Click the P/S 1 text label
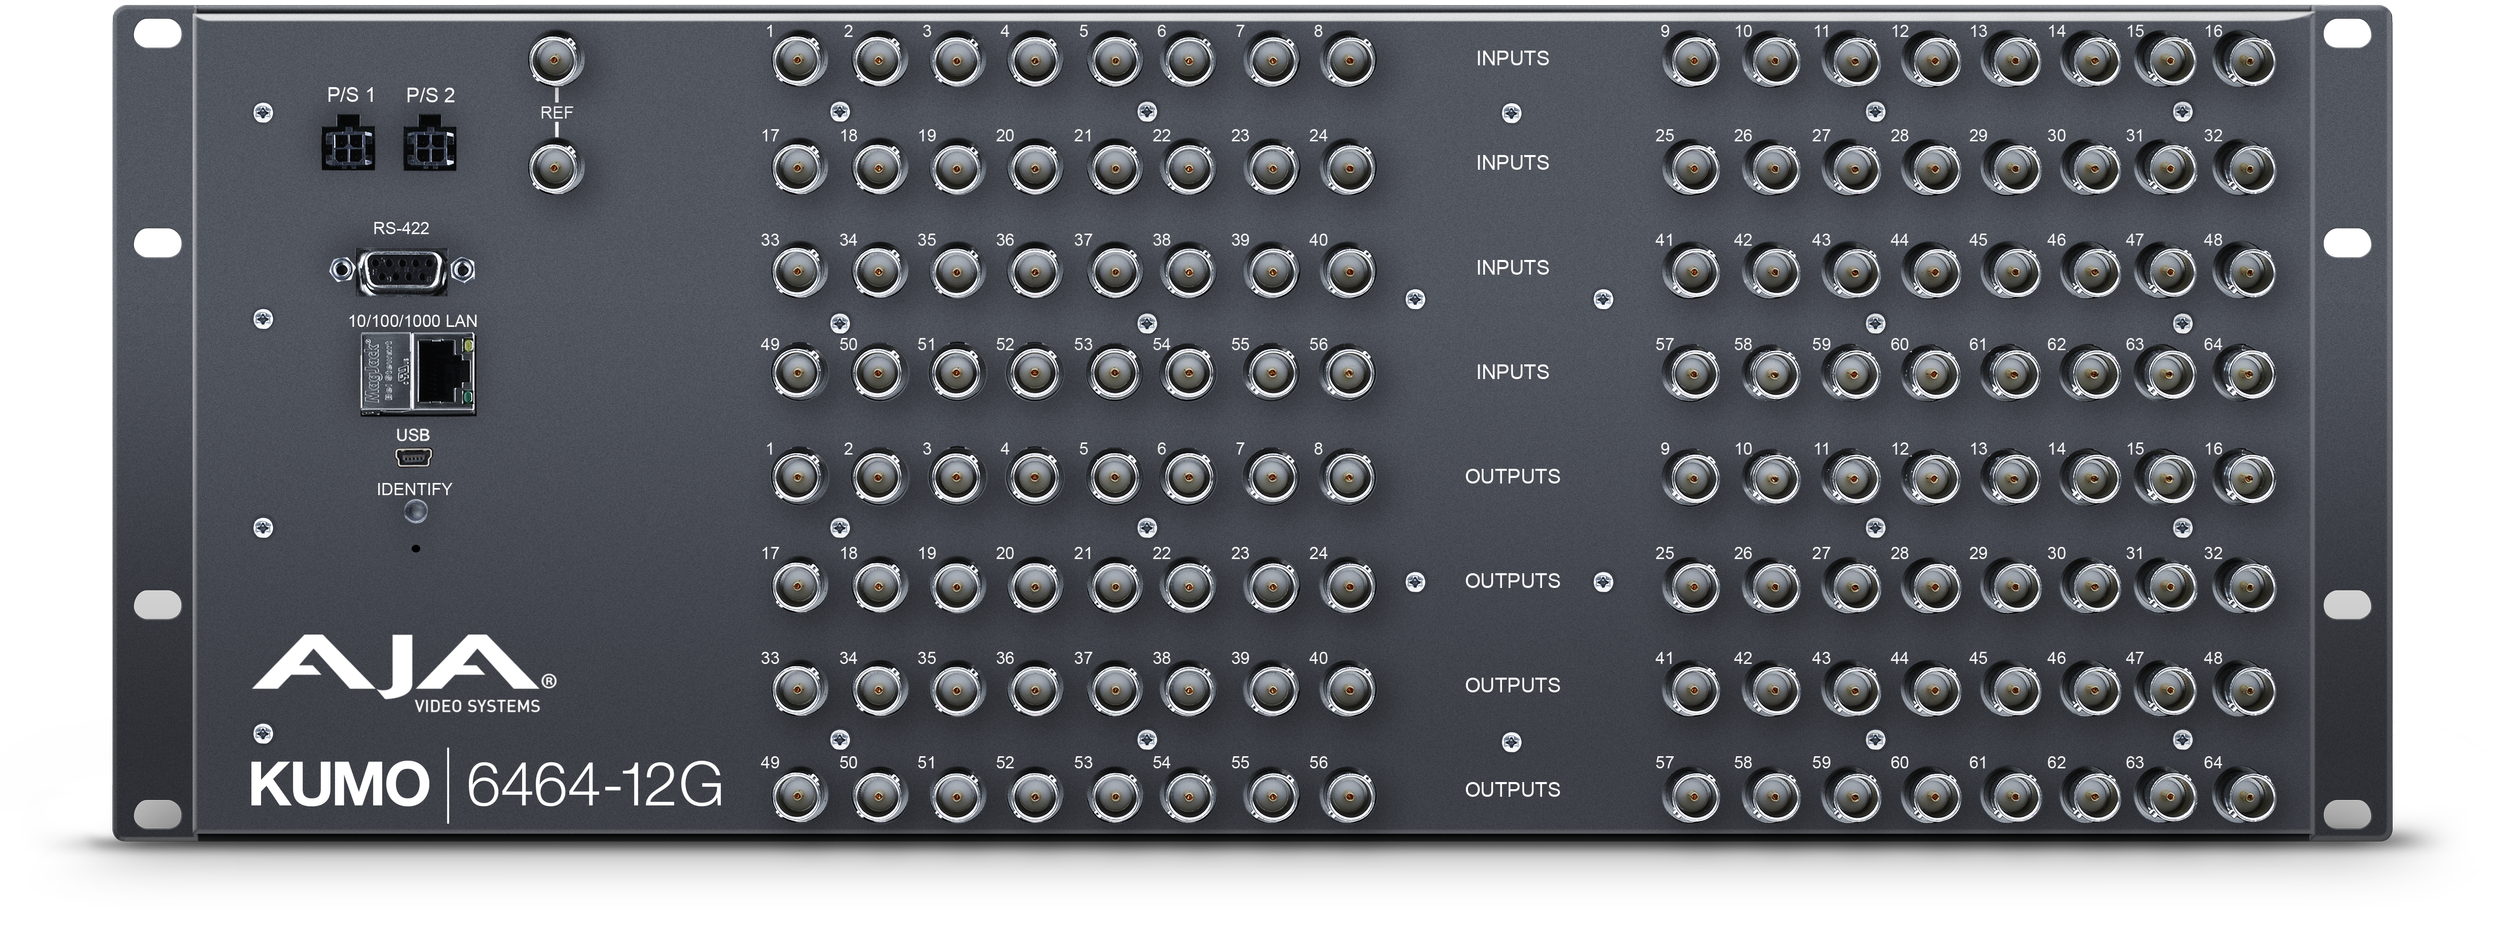This screenshot has width=2500, height=930. 350,95
